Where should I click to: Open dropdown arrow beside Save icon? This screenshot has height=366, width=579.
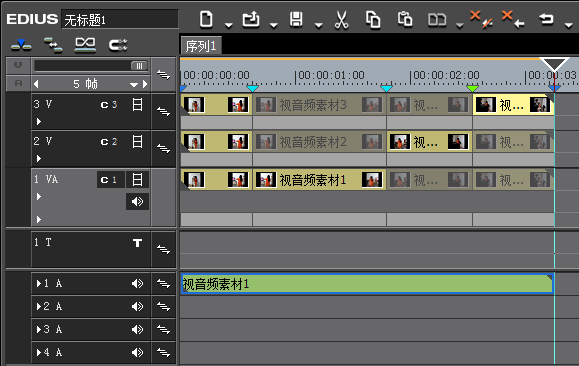(x=319, y=25)
